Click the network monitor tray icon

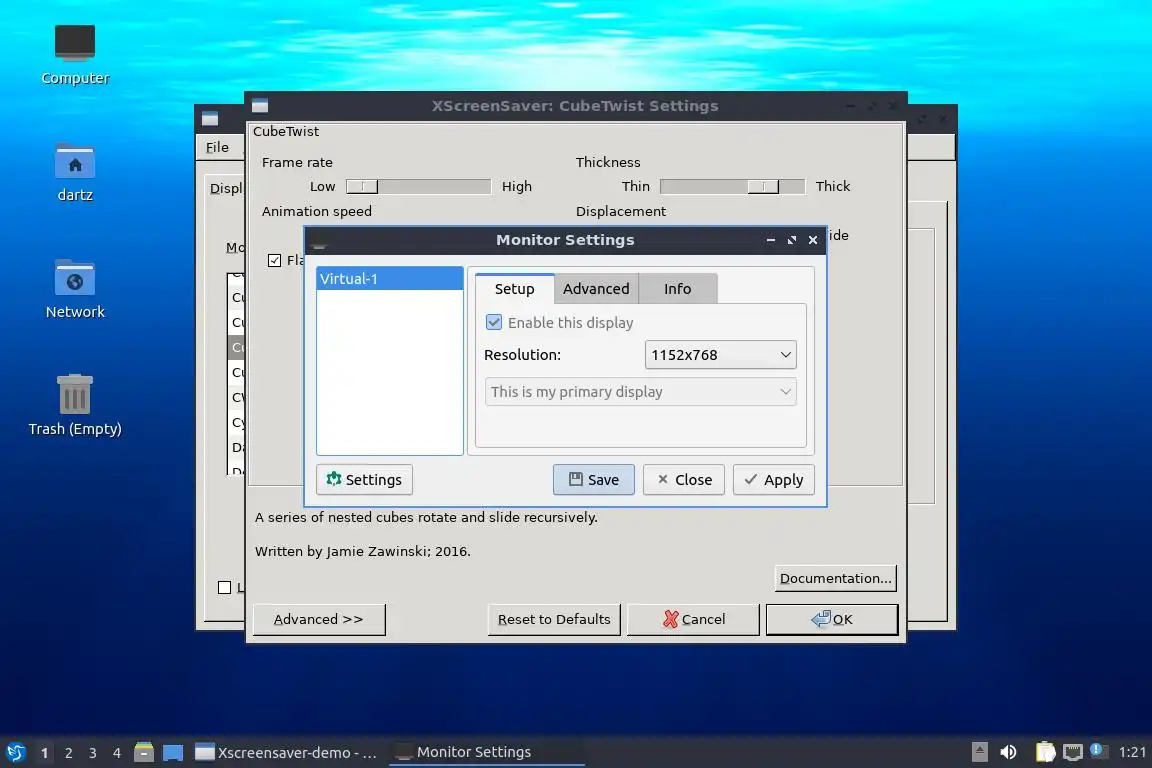pos(1073,752)
